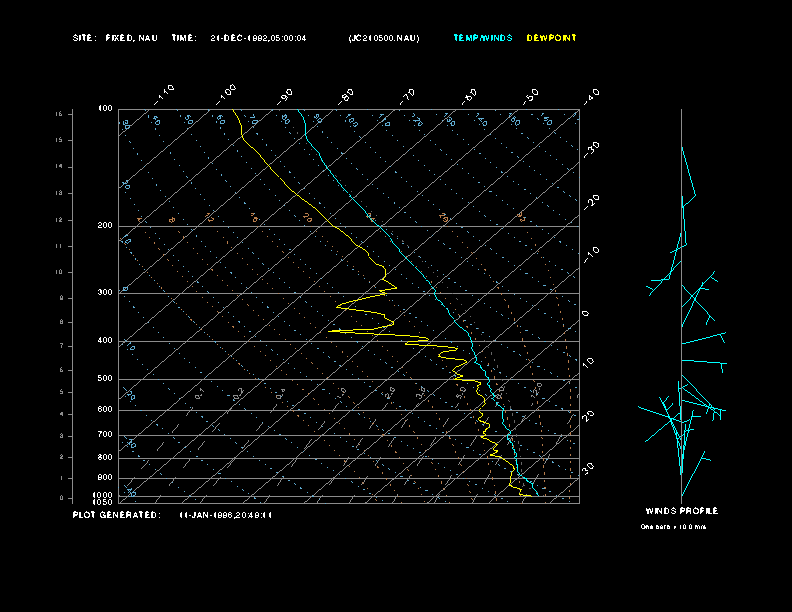Click the cyan "TEMP/WINDS" legend label

click(483, 38)
